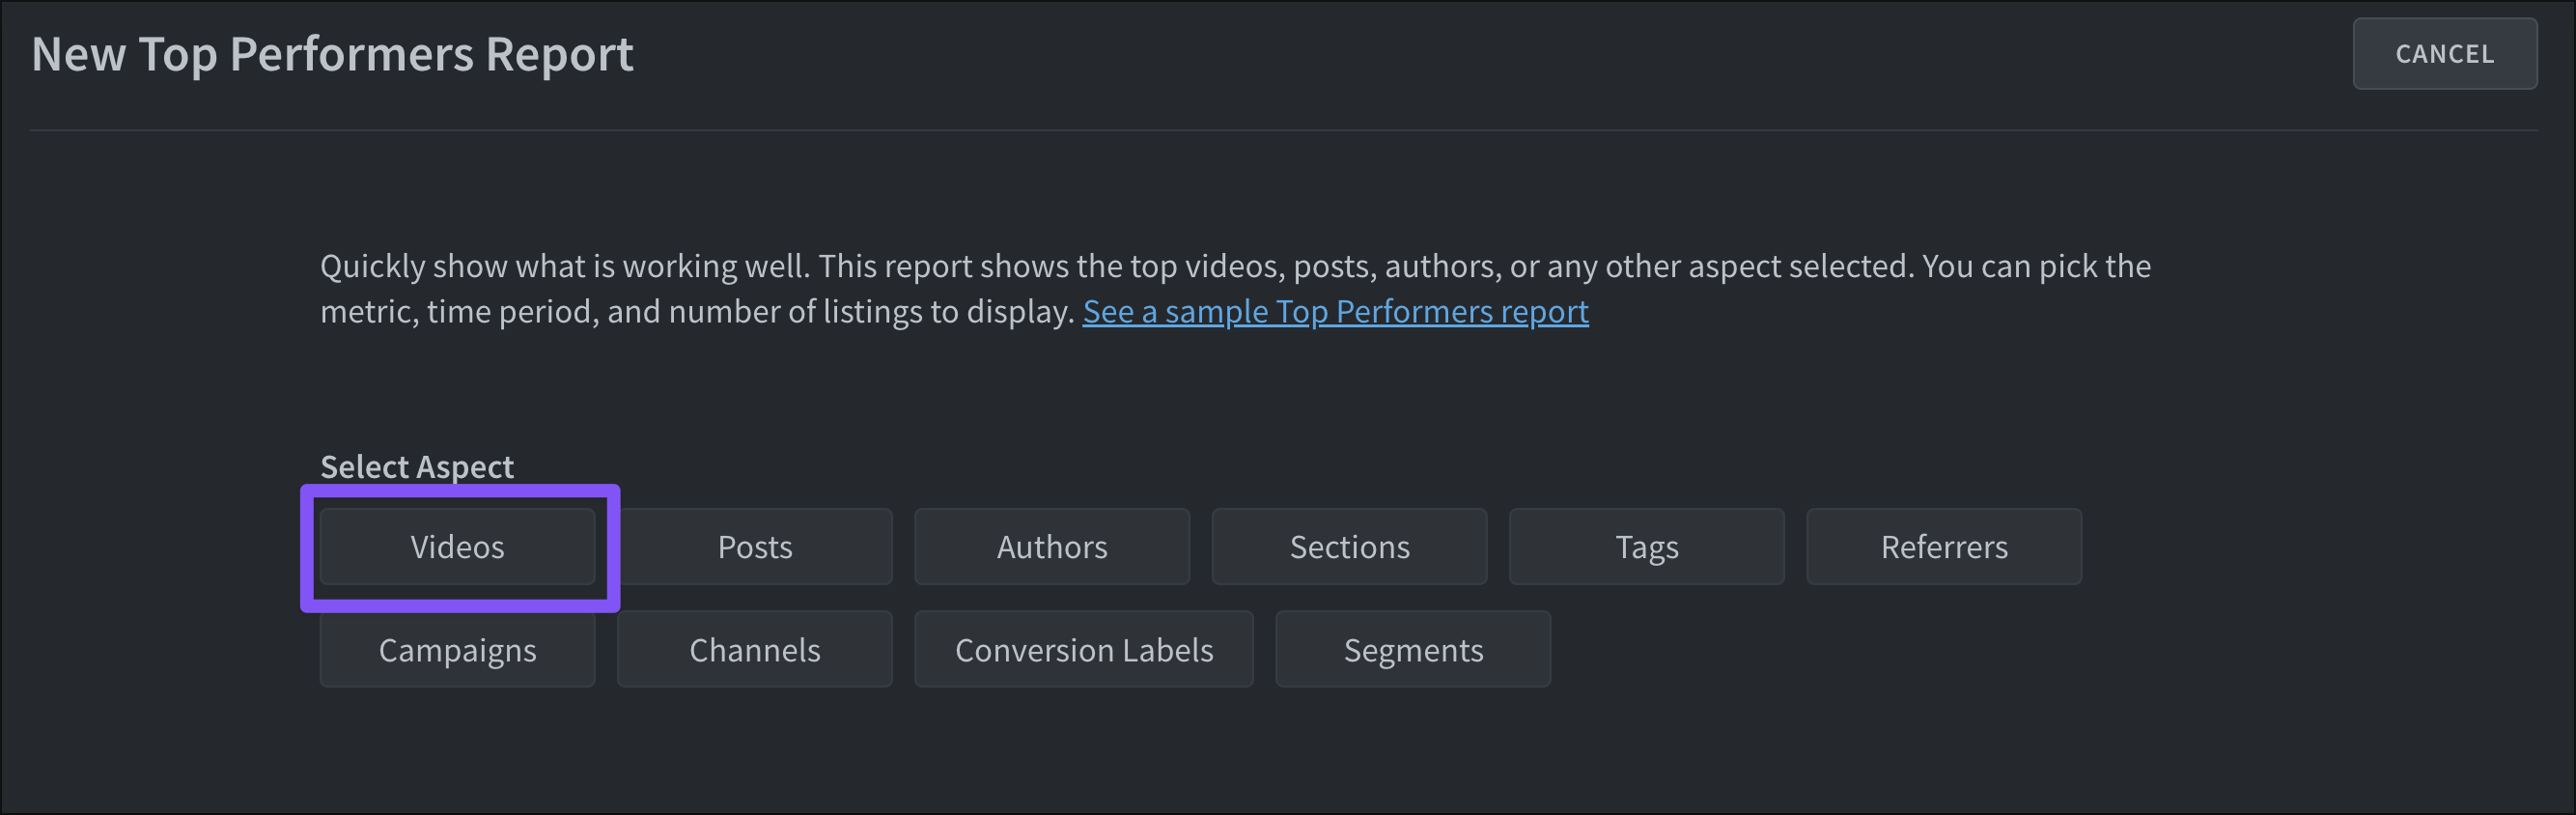The height and width of the screenshot is (815, 2576).
Task: Pick the Sections aspect button
Action: (x=1349, y=547)
